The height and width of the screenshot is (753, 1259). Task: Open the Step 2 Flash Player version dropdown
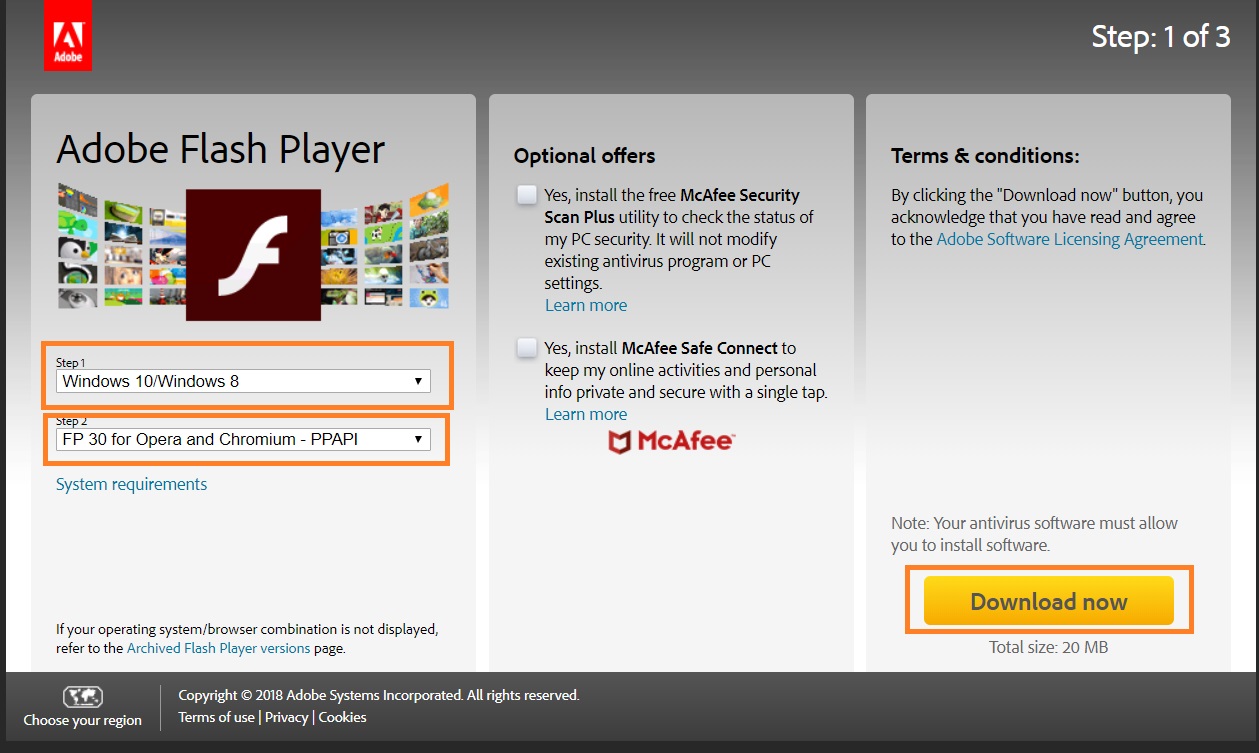pos(244,439)
